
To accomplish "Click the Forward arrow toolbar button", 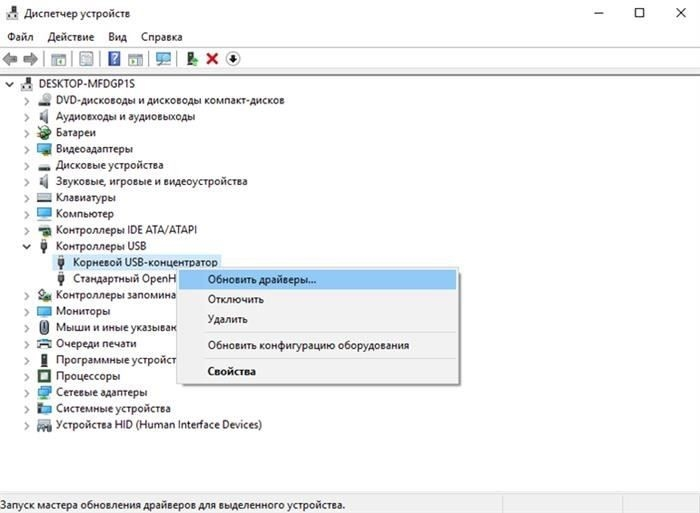I will [30, 59].
